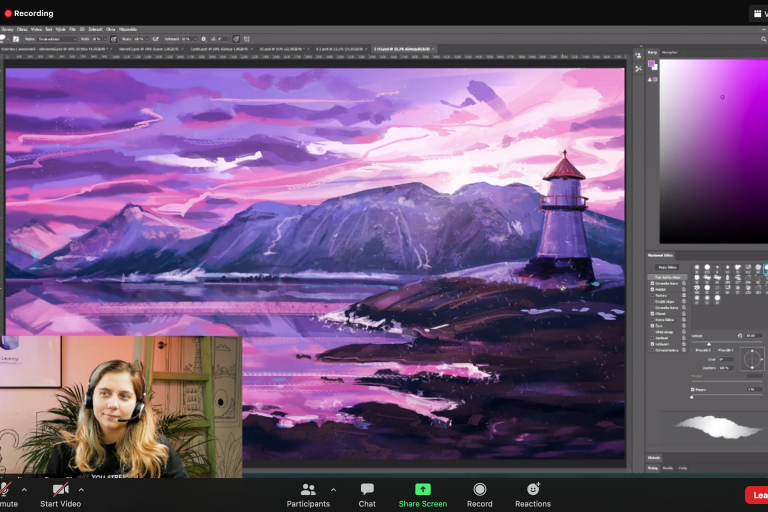Viewport: 768px width, 512px height.
Task: Click the brush angle circle control
Action: pos(753,357)
